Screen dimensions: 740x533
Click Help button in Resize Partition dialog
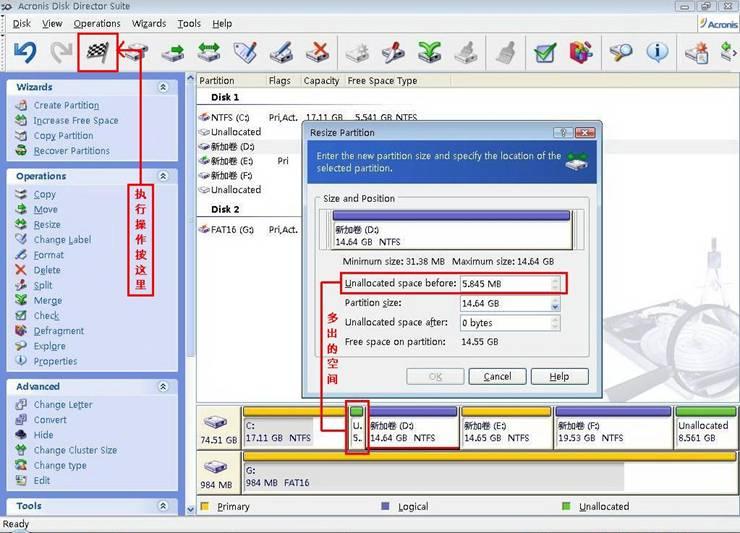coord(559,376)
